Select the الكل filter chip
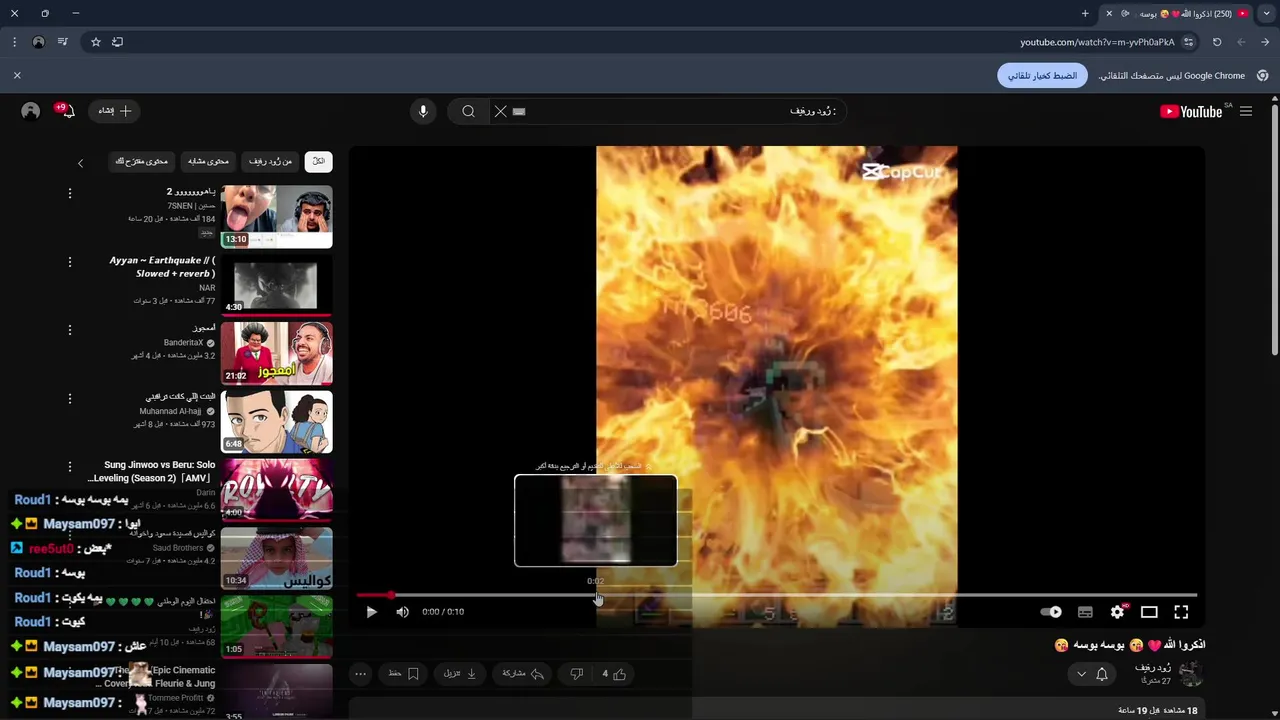The height and width of the screenshot is (720, 1280). pos(318,161)
